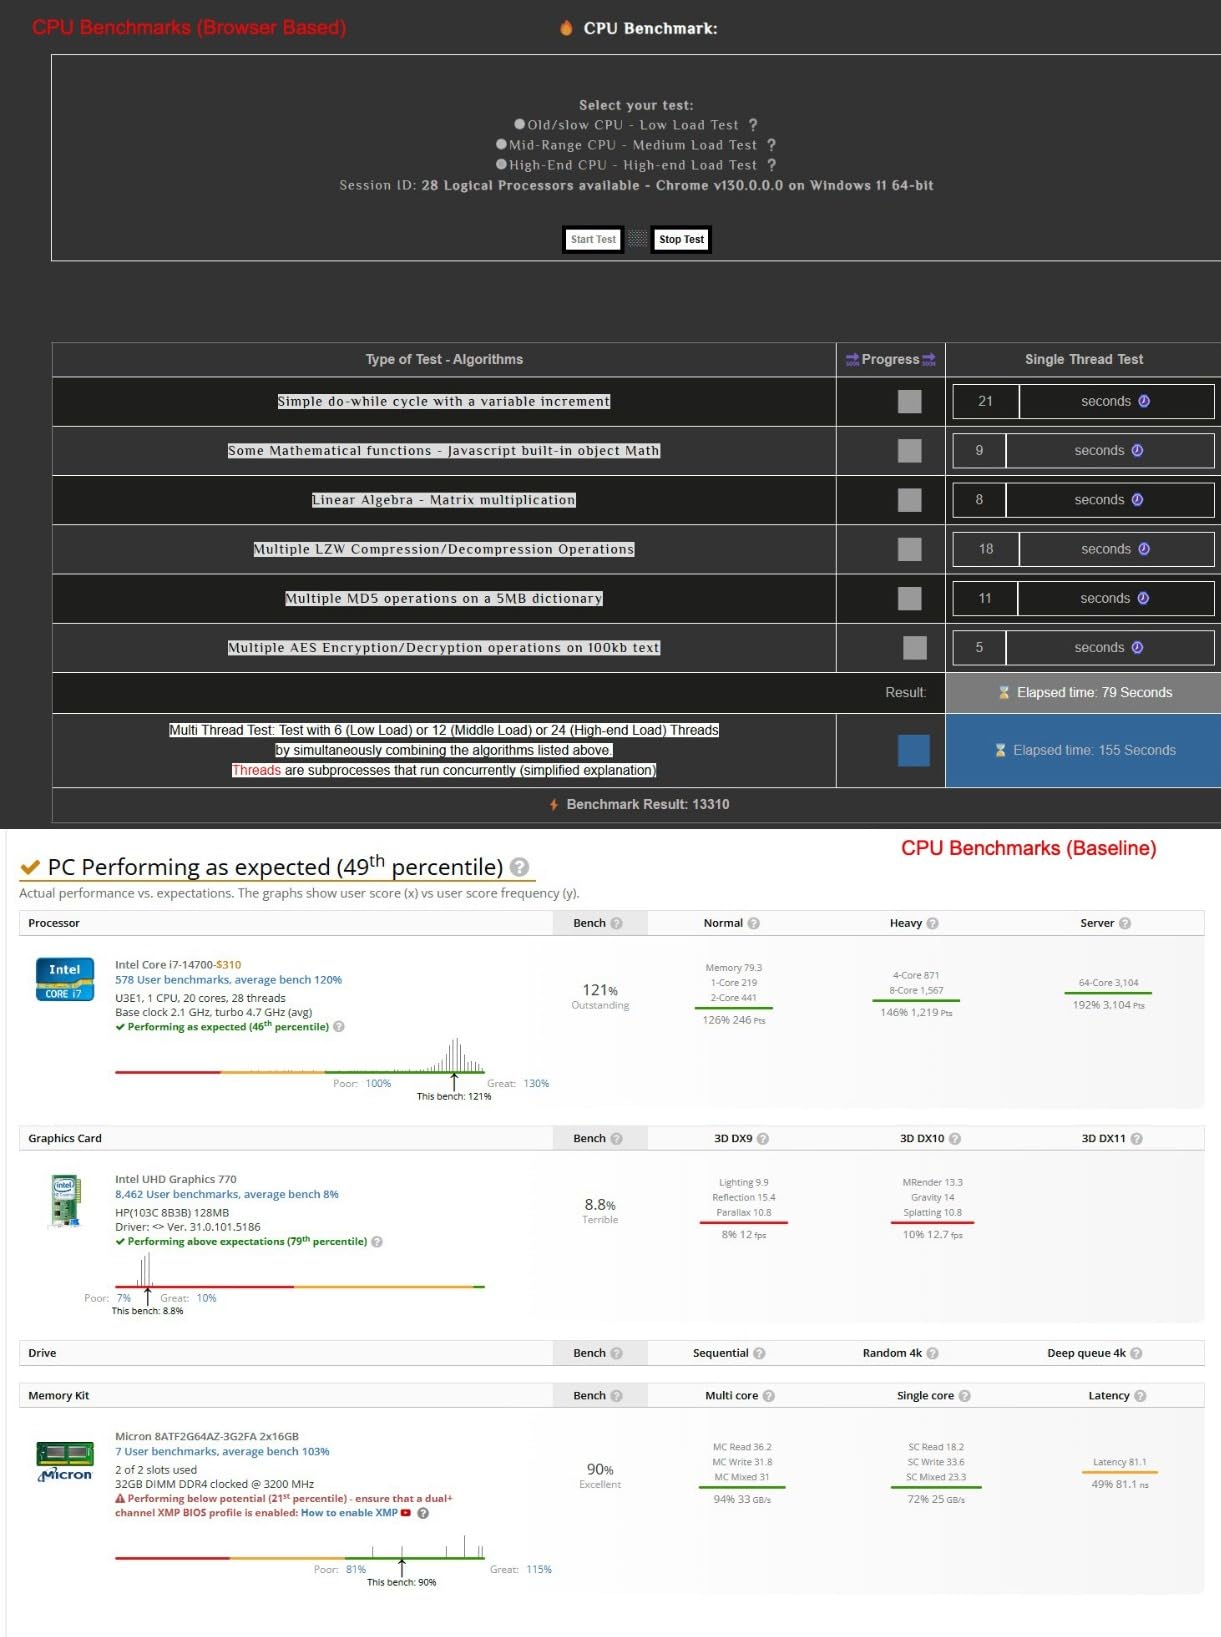The height and width of the screenshot is (1637, 1221).
Task: Click Single Thread Test column header
Action: click(x=1084, y=359)
